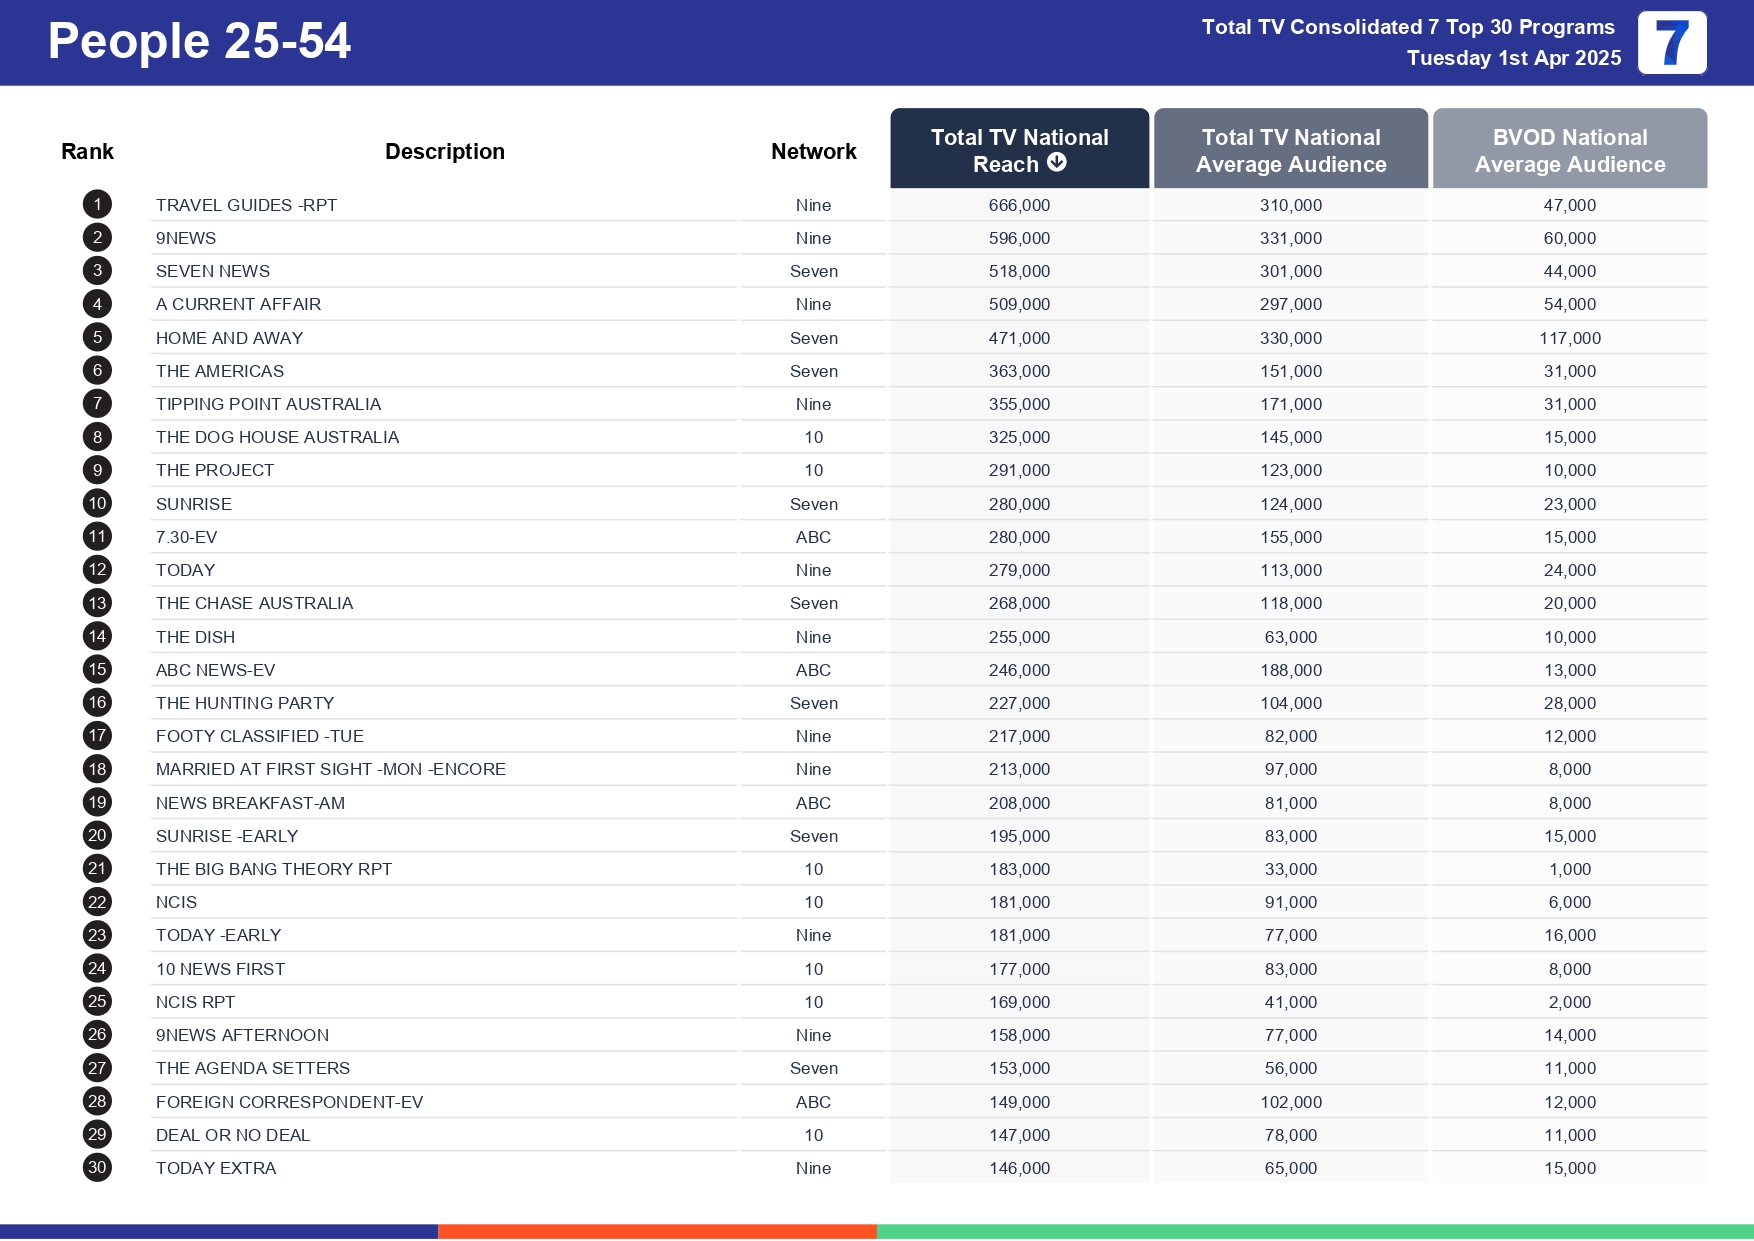Toggle sorting by Total TV National Average Audience

pyautogui.click(x=1291, y=148)
